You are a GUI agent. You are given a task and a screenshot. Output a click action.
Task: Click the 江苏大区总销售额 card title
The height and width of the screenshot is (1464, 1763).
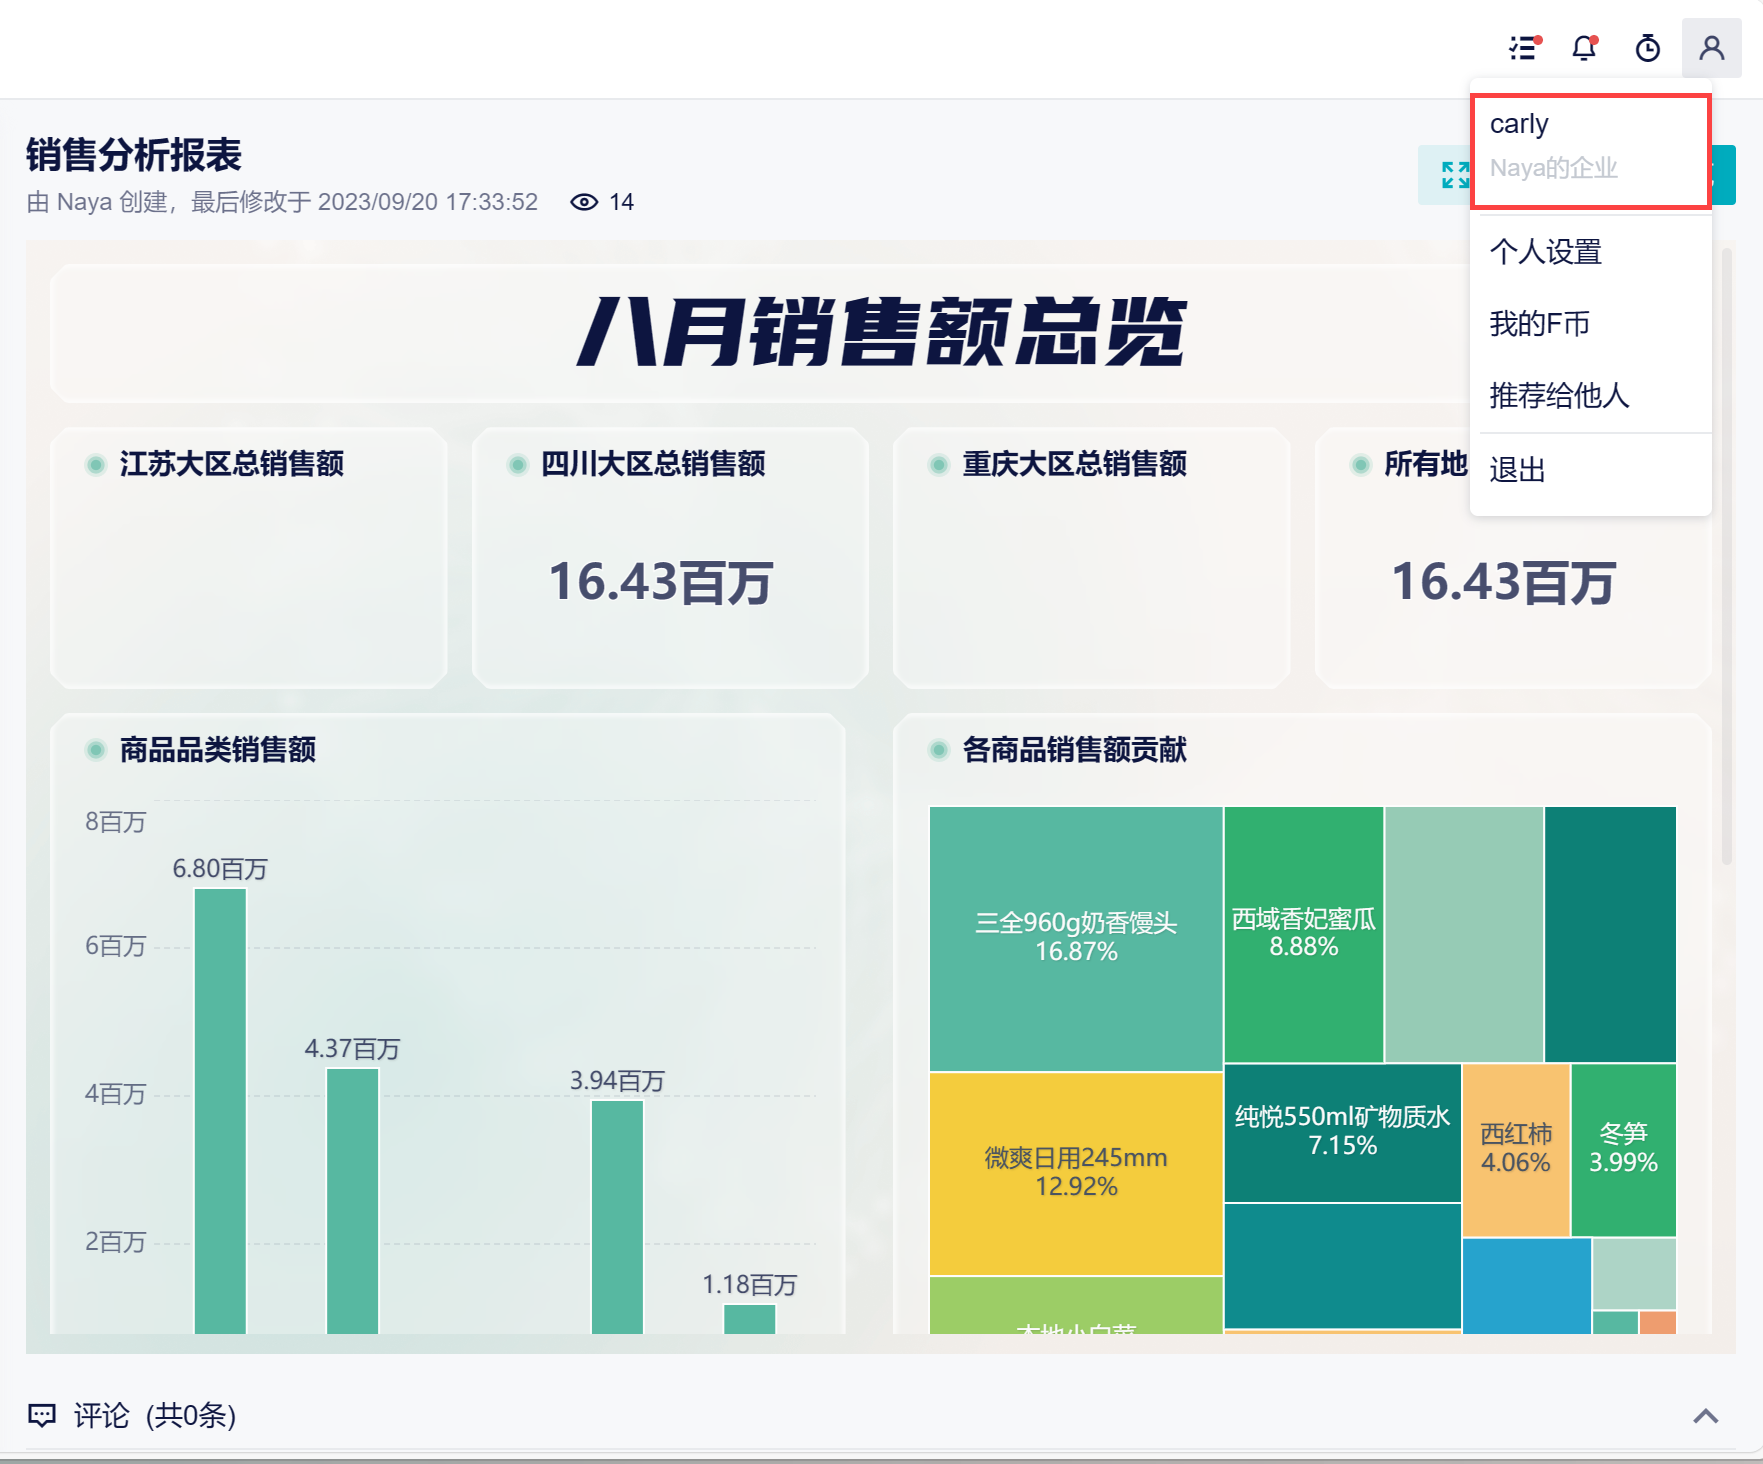pos(232,464)
